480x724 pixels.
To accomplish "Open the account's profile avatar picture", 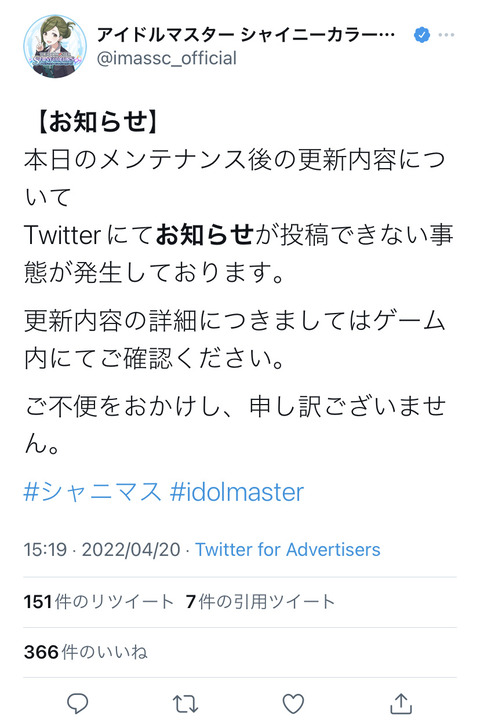I will click(55, 46).
